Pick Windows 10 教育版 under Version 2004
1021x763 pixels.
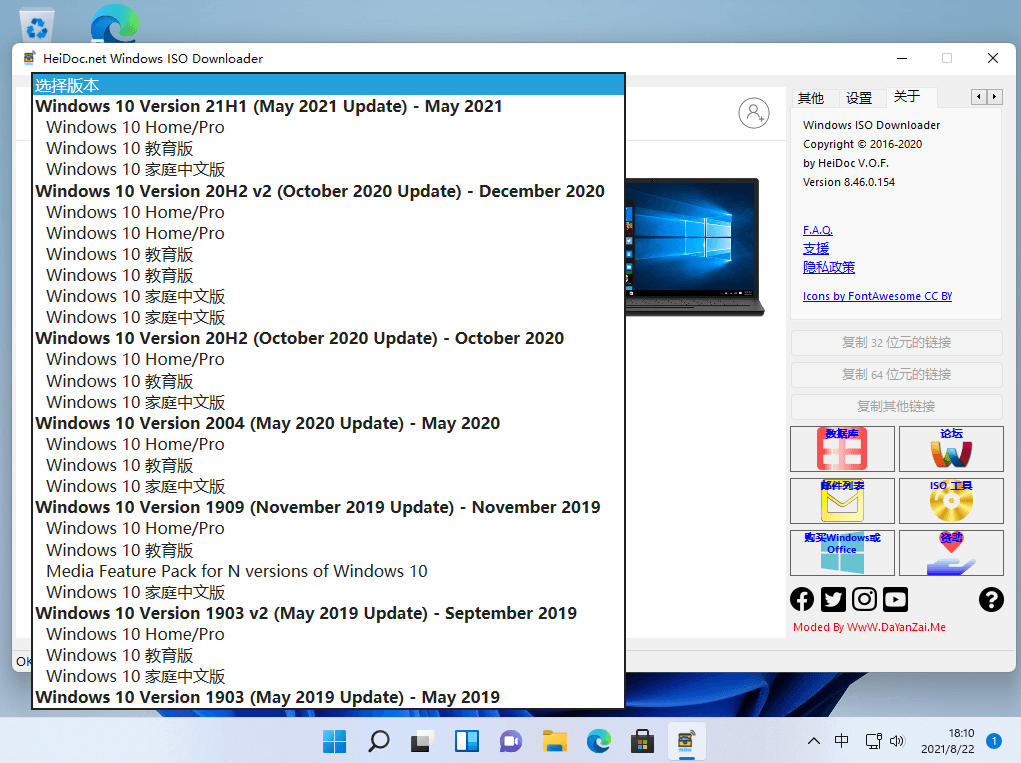tap(329, 465)
